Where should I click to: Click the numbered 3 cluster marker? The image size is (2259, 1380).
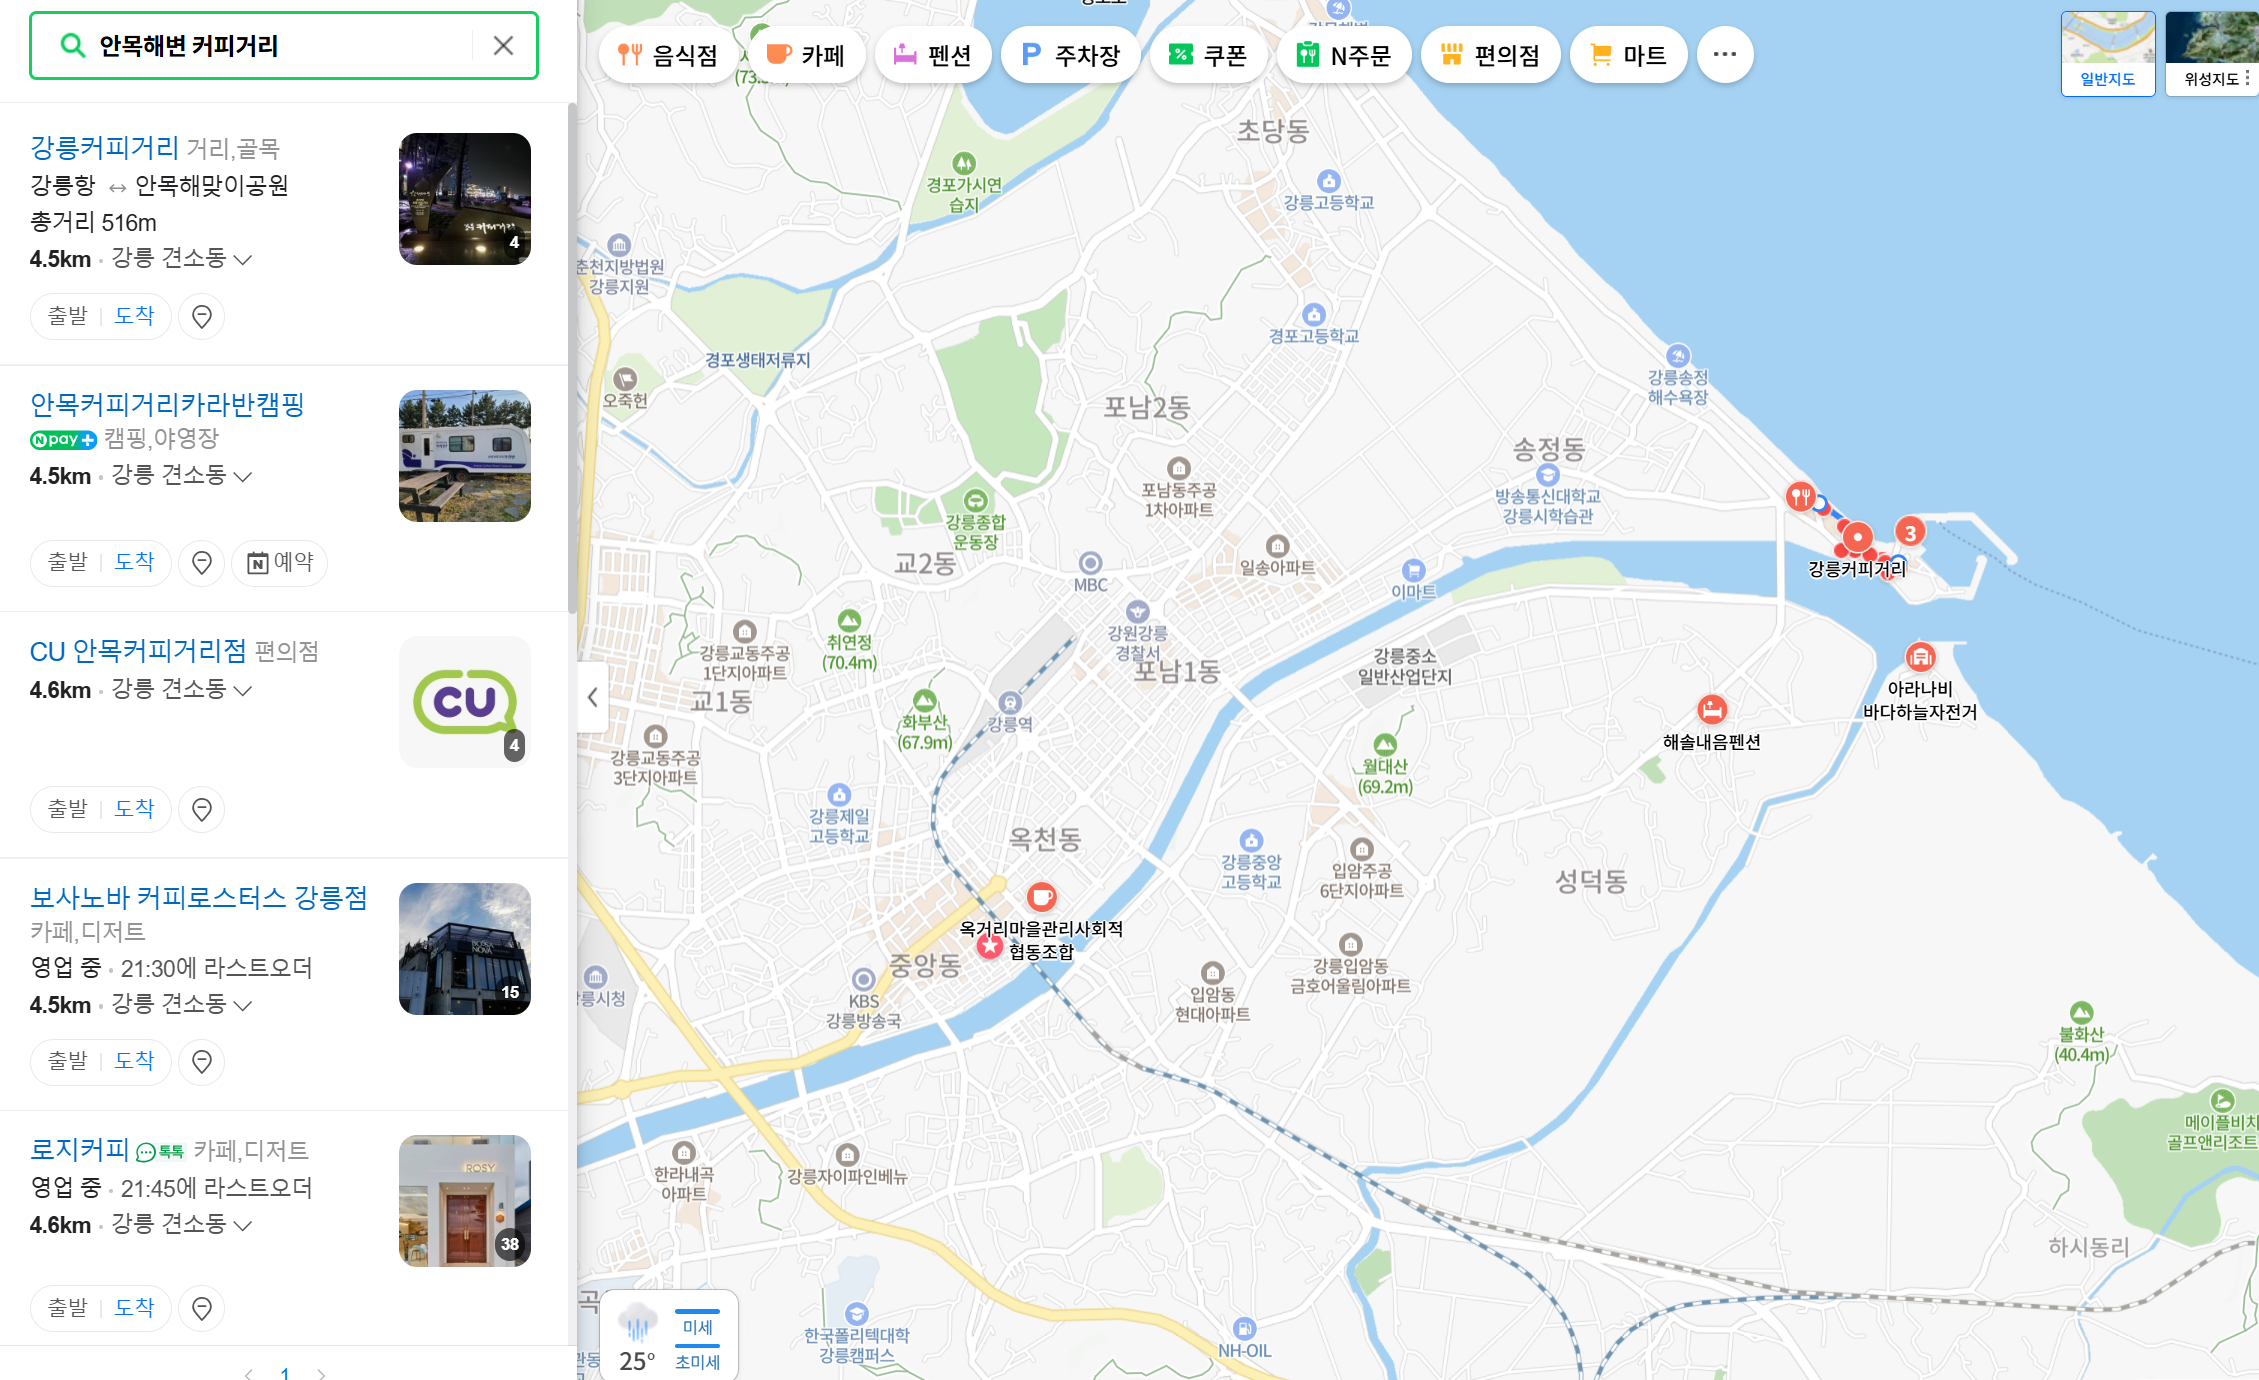pyautogui.click(x=1910, y=532)
